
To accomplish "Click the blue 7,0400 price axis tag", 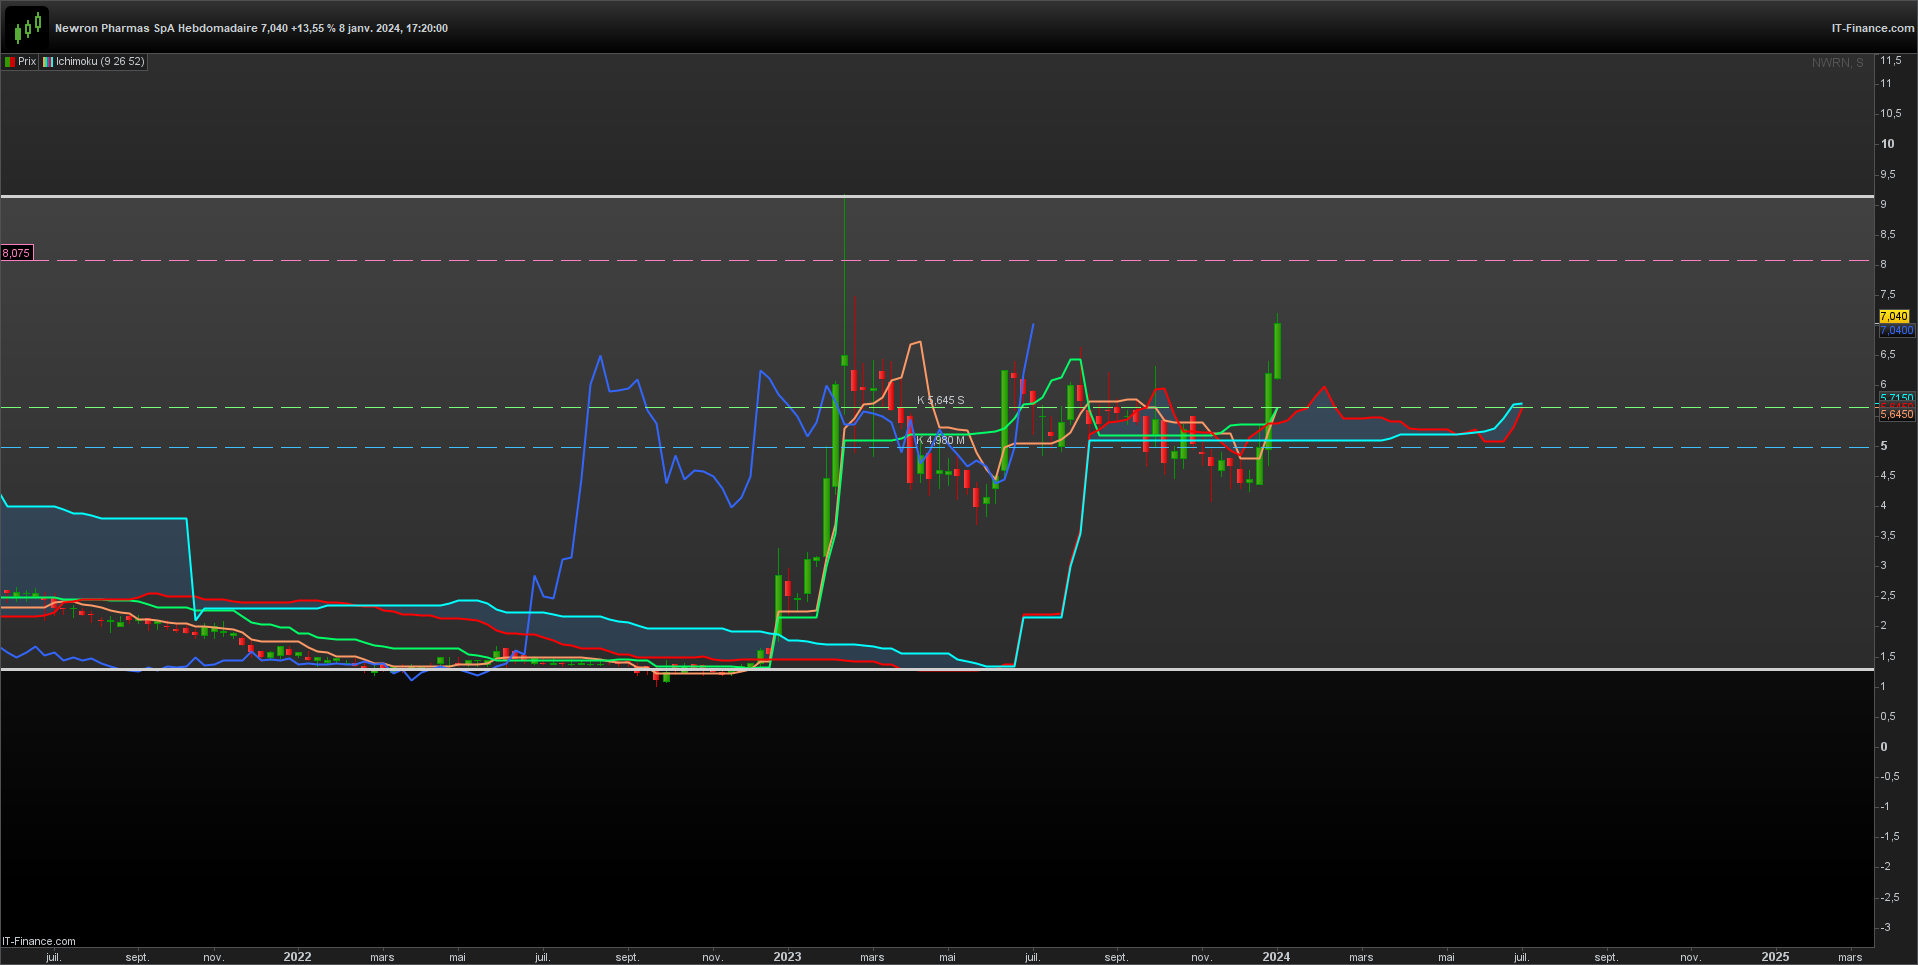I will tap(1896, 330).
